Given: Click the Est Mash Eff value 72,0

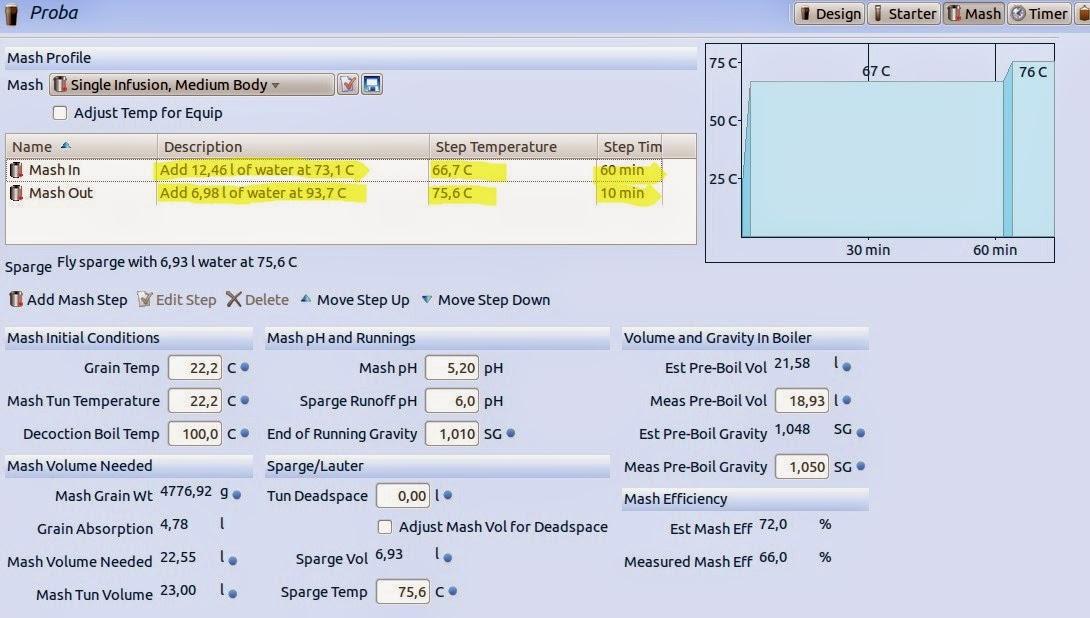Looking at the screenshot, I should point(773,524).
